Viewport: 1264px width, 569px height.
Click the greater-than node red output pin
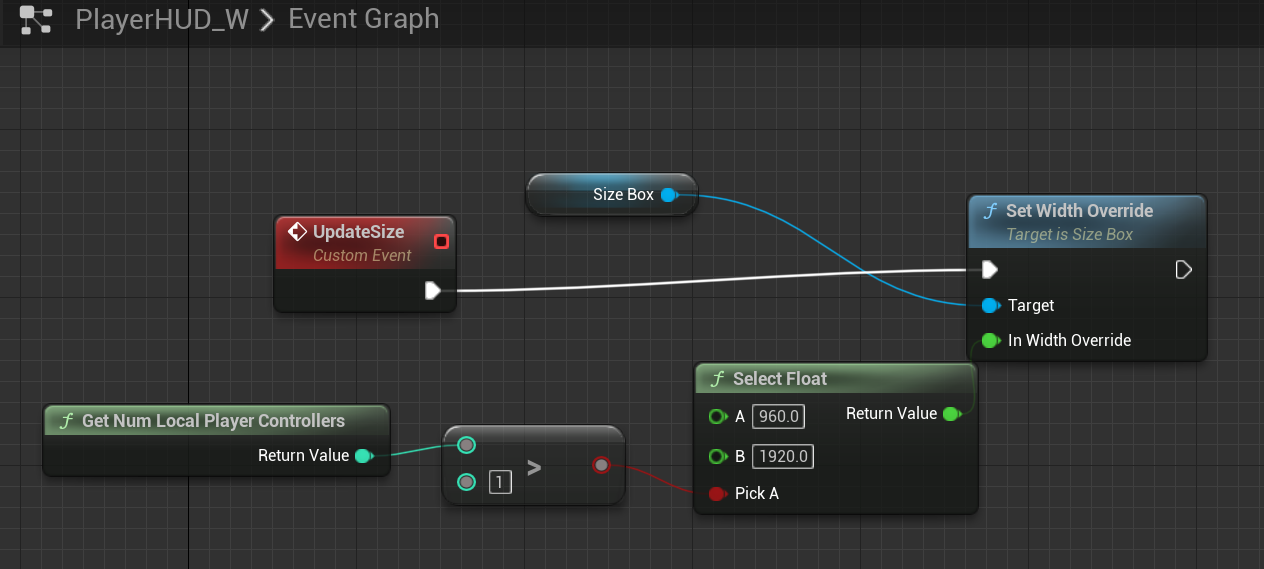click(600, 464)
